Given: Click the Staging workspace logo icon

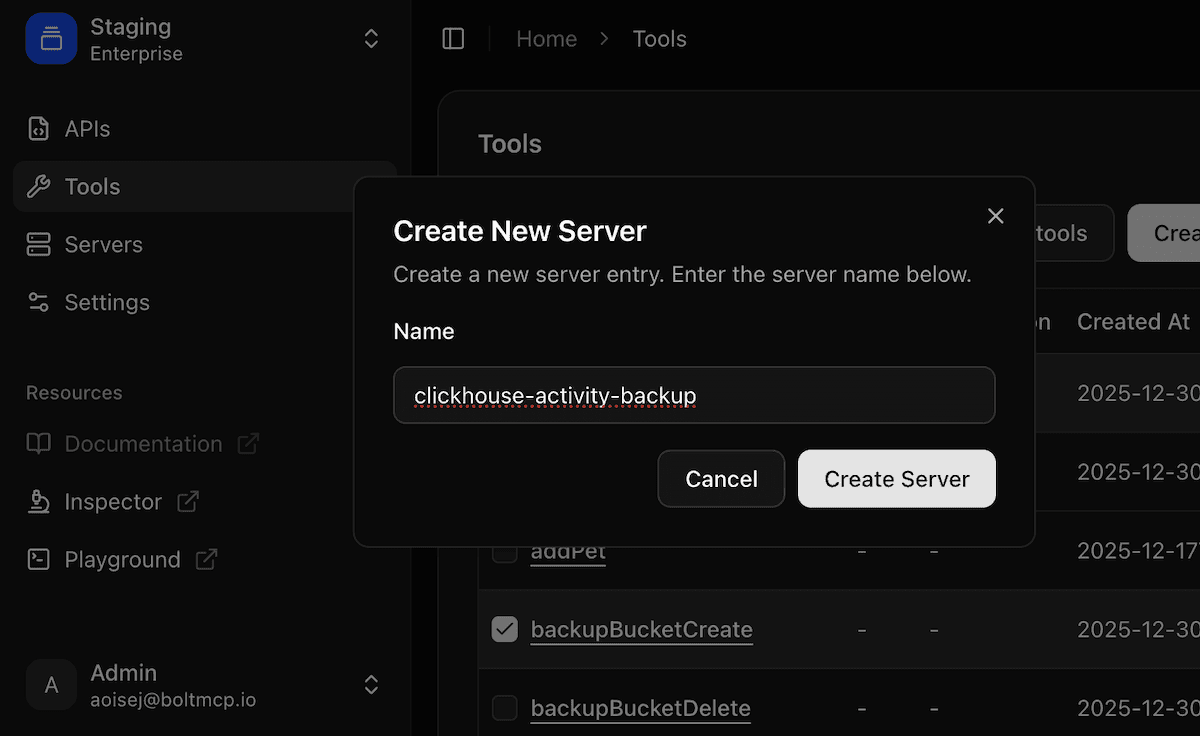Looking at the screenshot, I should 51,39.
